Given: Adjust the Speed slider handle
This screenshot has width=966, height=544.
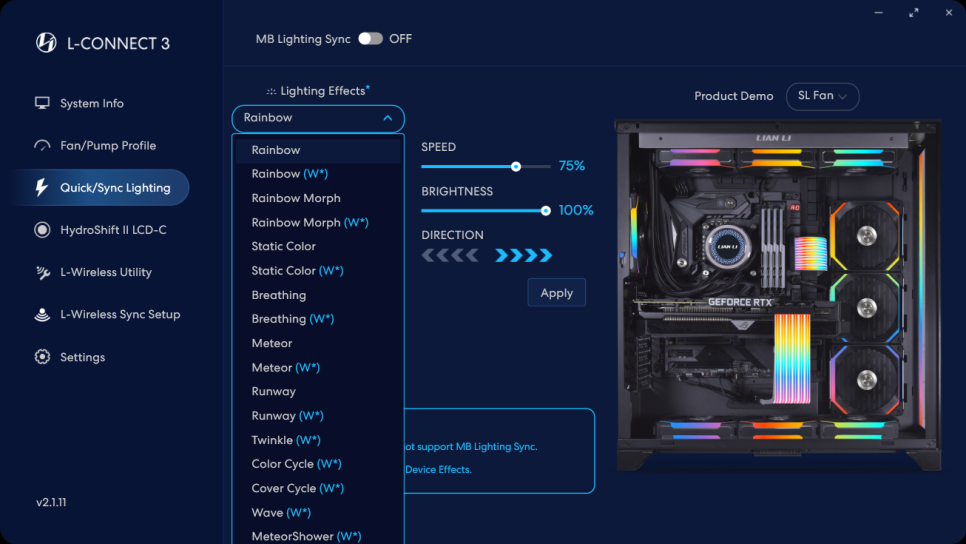Looking at the screenshot, I should click(x=516, y=167).
